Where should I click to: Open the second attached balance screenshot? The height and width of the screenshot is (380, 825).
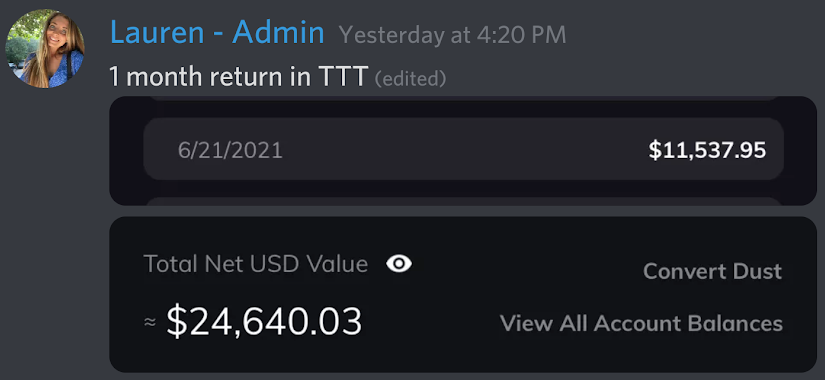point(463,294)
